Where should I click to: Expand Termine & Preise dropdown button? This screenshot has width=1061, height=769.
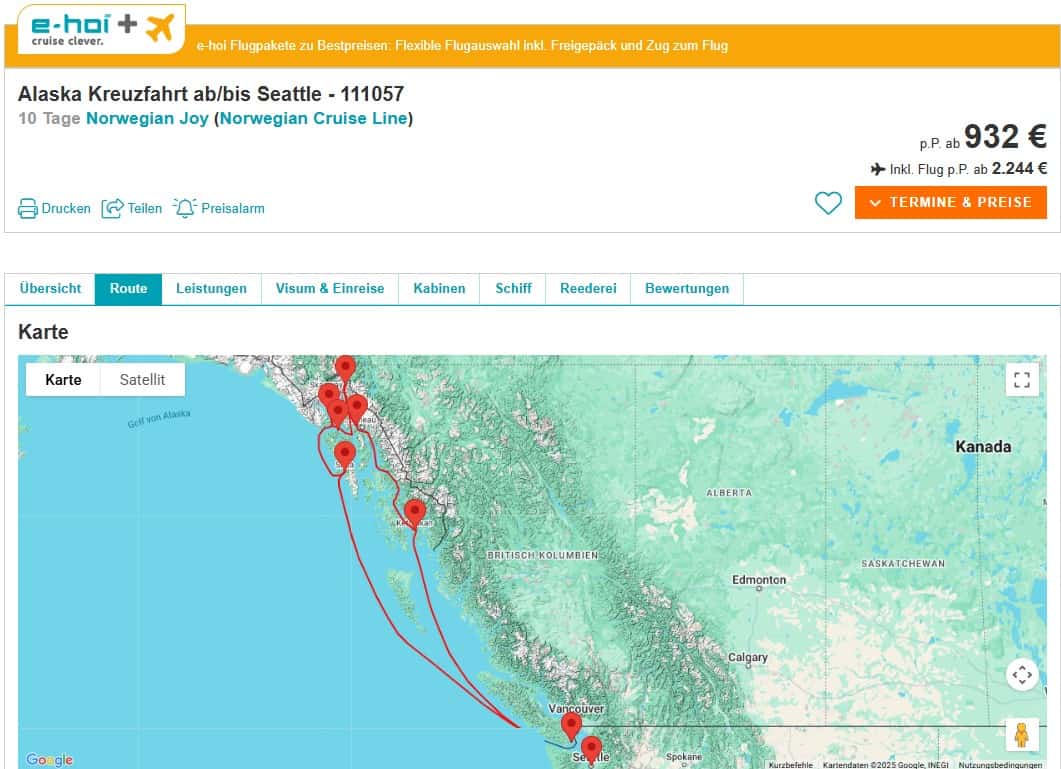point(950,202)
